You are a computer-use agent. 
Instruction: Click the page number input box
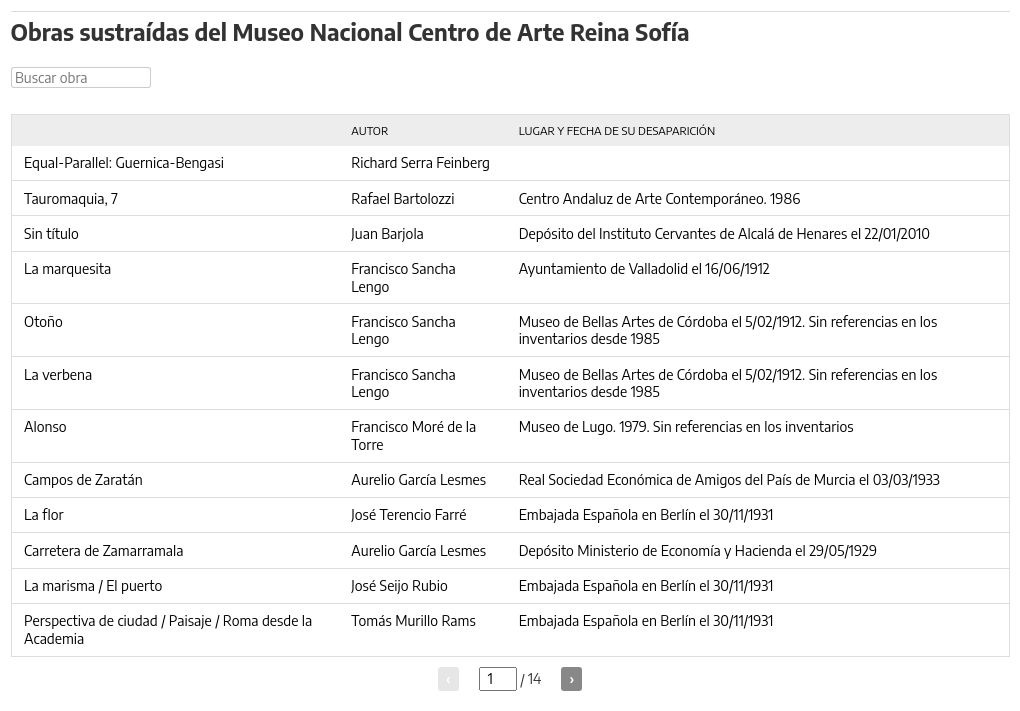498,679
